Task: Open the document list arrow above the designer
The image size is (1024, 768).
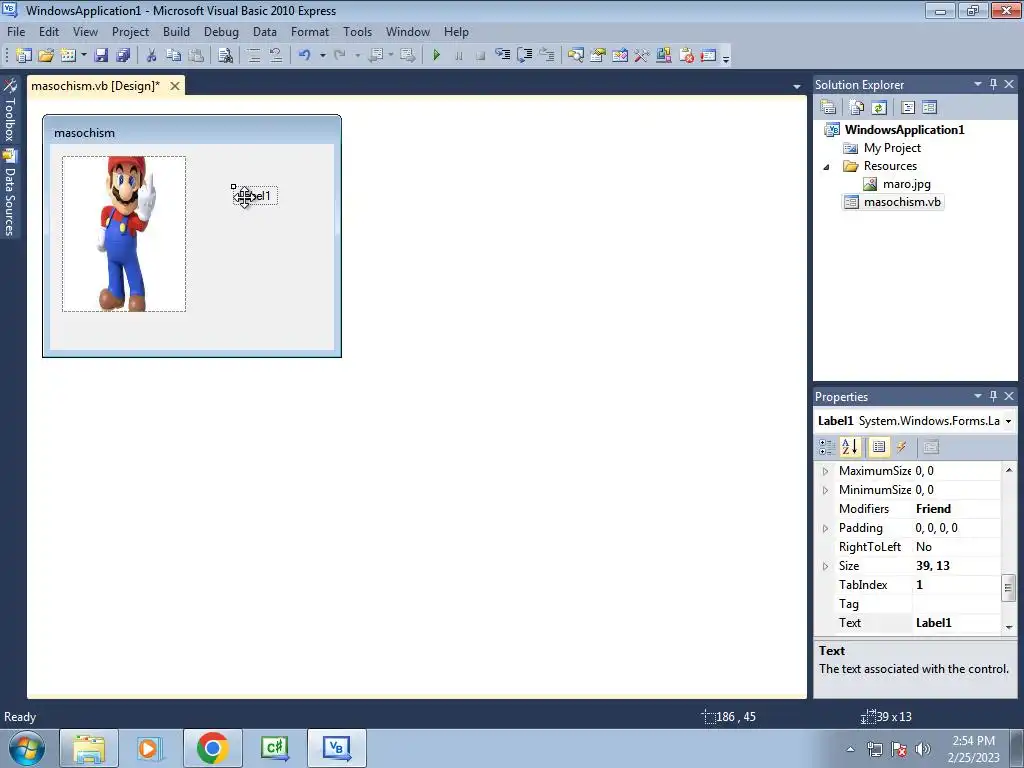Action: click(796, 86)
